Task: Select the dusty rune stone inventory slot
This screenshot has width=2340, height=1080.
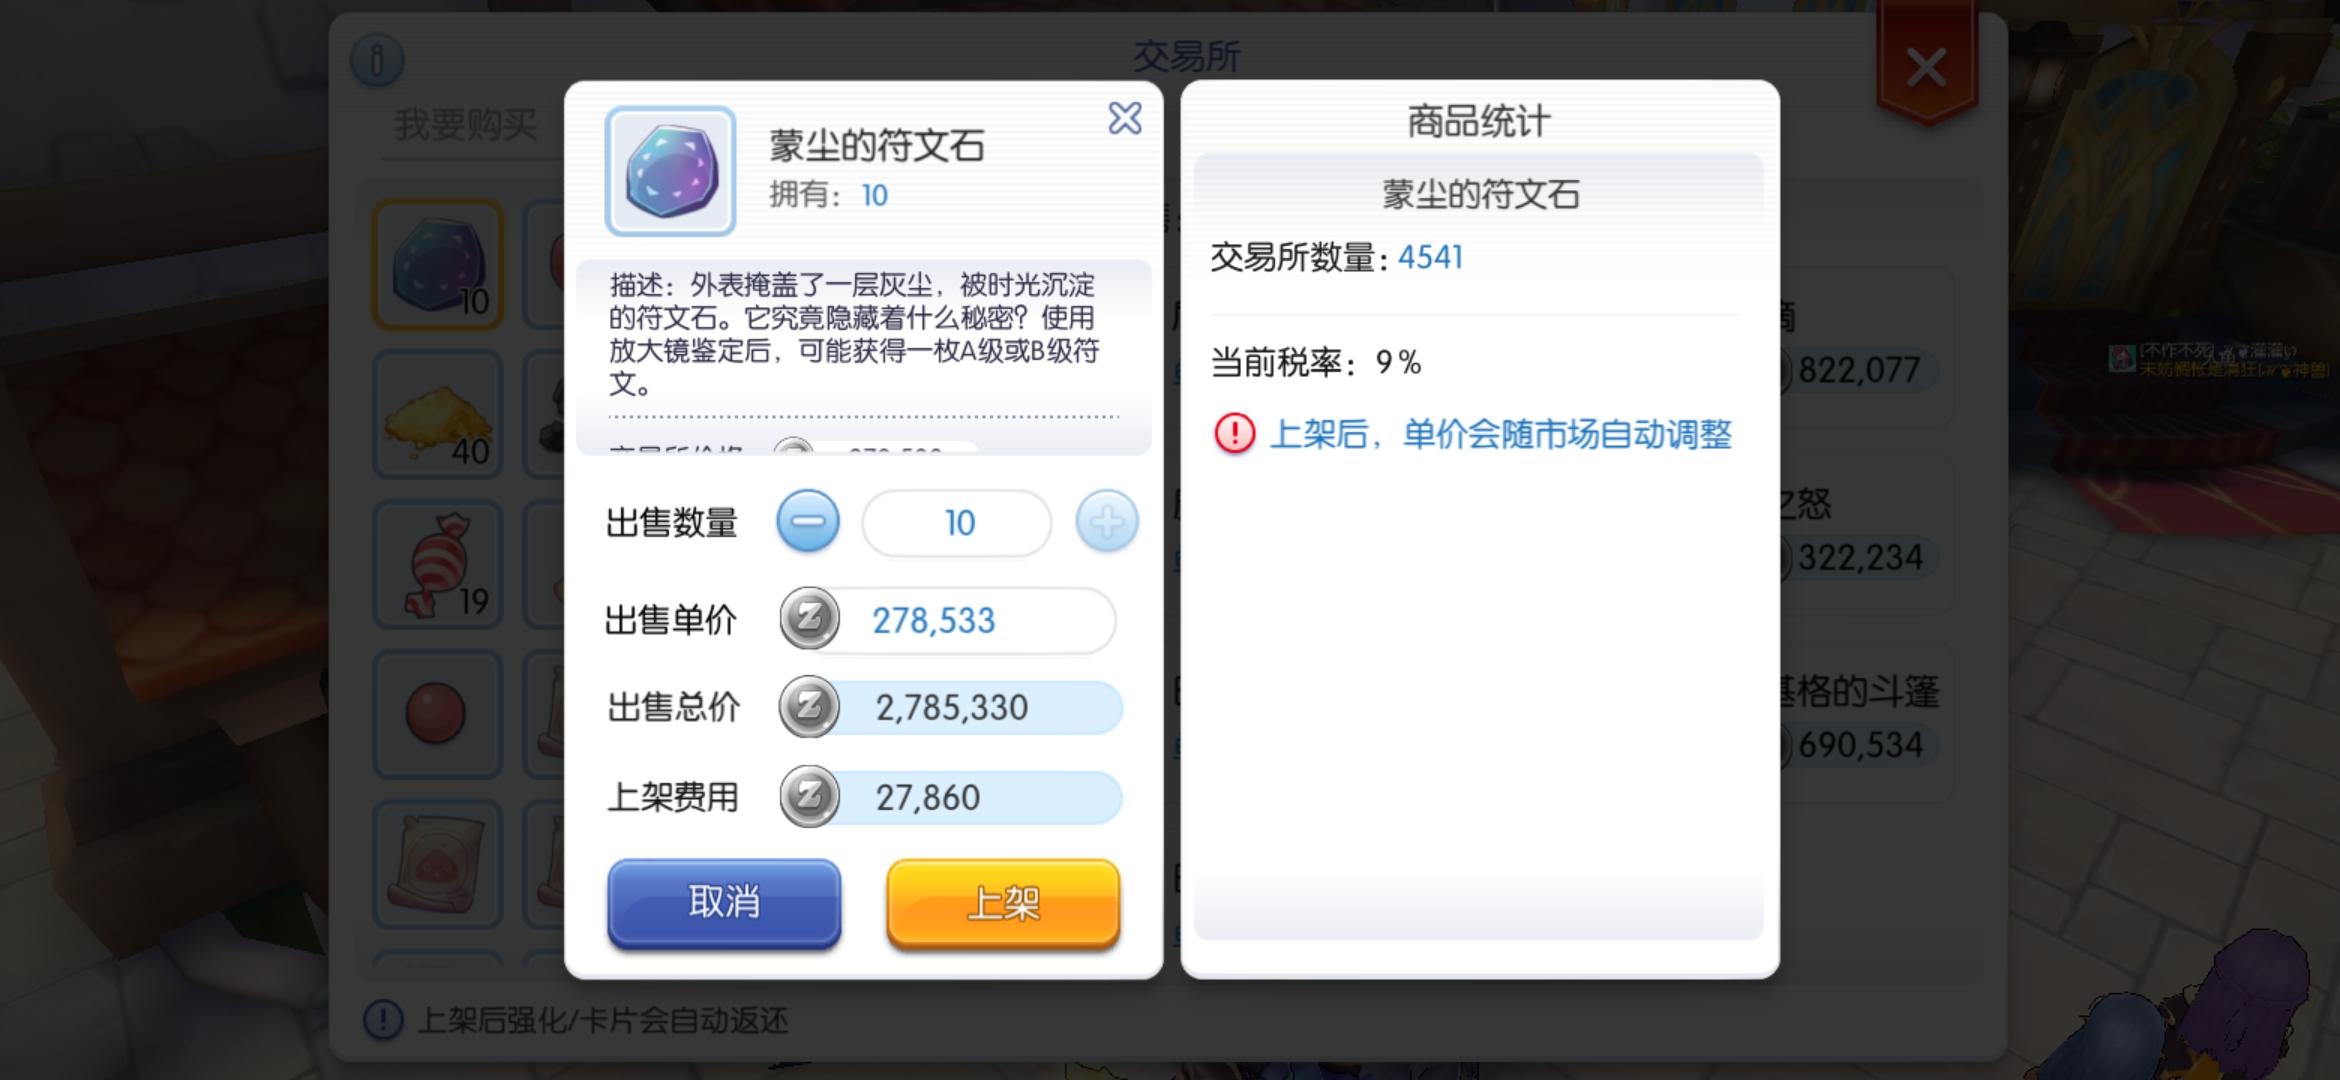Action: pyautogui.click(x=438, y=264)
